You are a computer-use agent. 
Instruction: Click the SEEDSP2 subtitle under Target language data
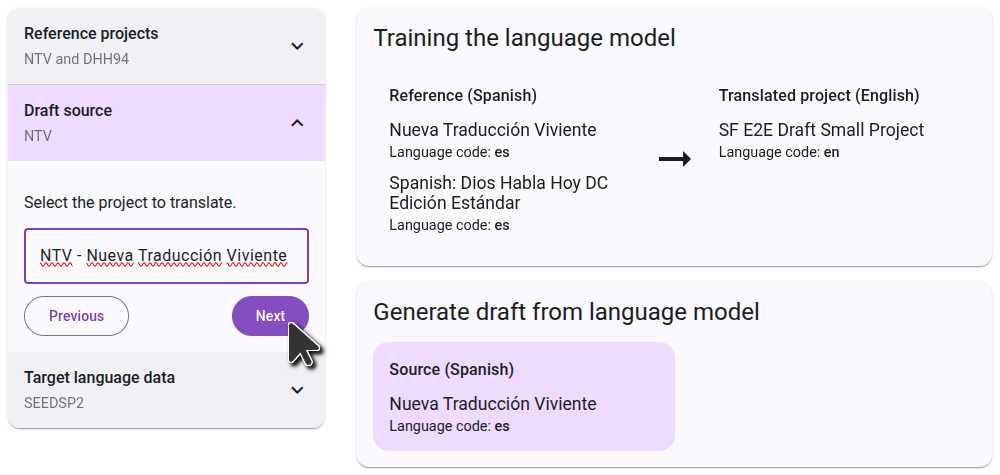coord(51,403)
